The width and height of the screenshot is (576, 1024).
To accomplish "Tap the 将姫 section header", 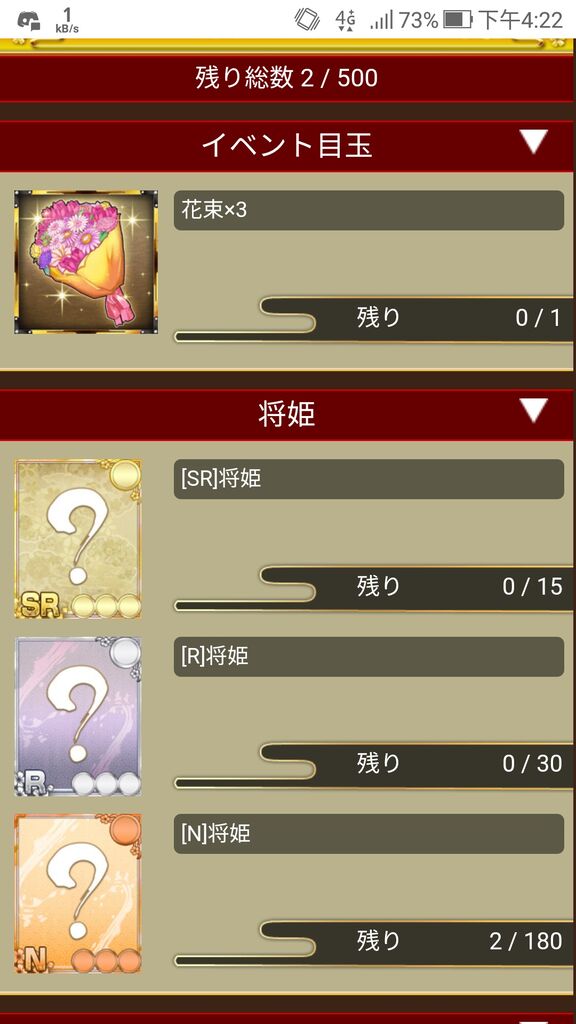I will [287, 415].
